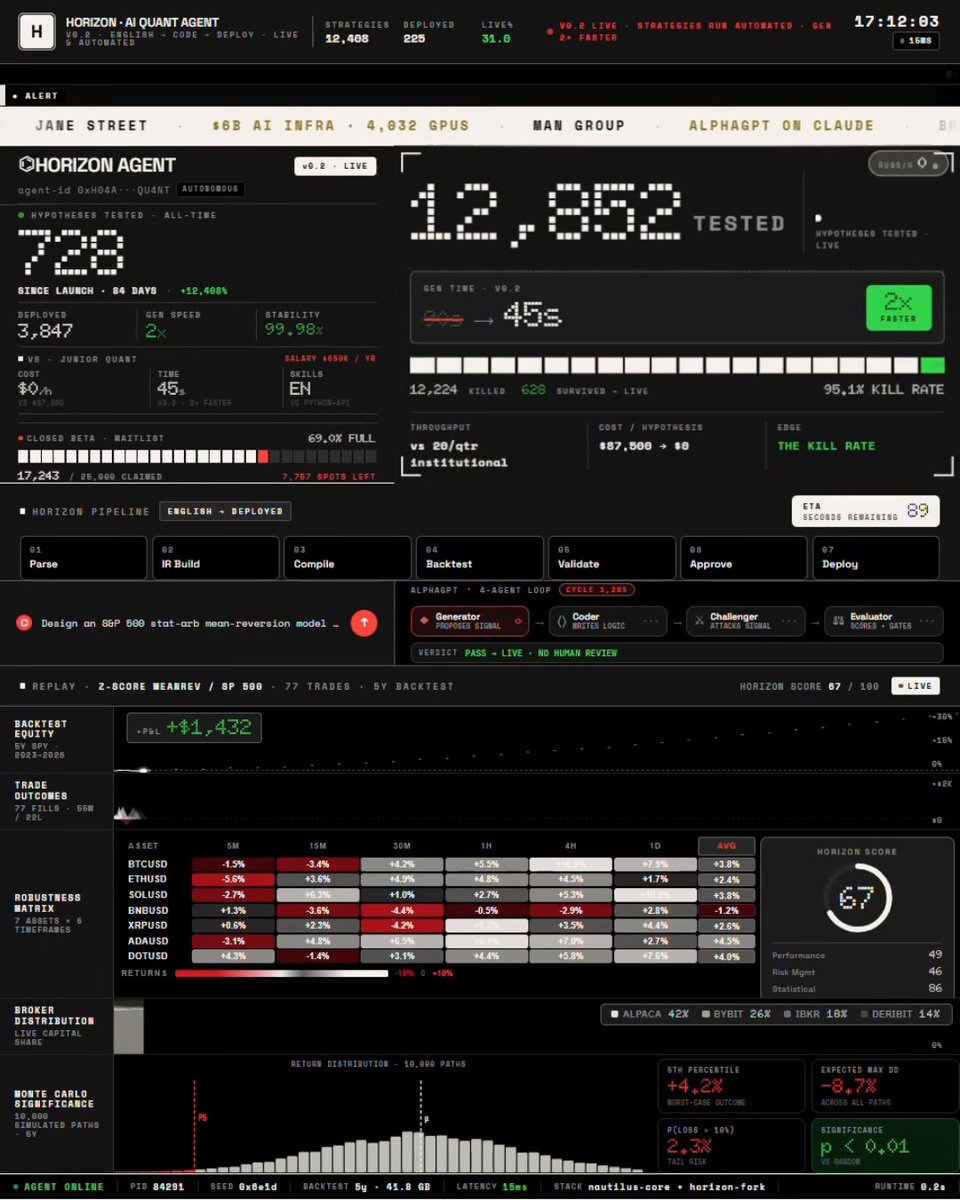Click the BYBIT 26% legend swatch

pyautogui.click(x=706, y=1014)
